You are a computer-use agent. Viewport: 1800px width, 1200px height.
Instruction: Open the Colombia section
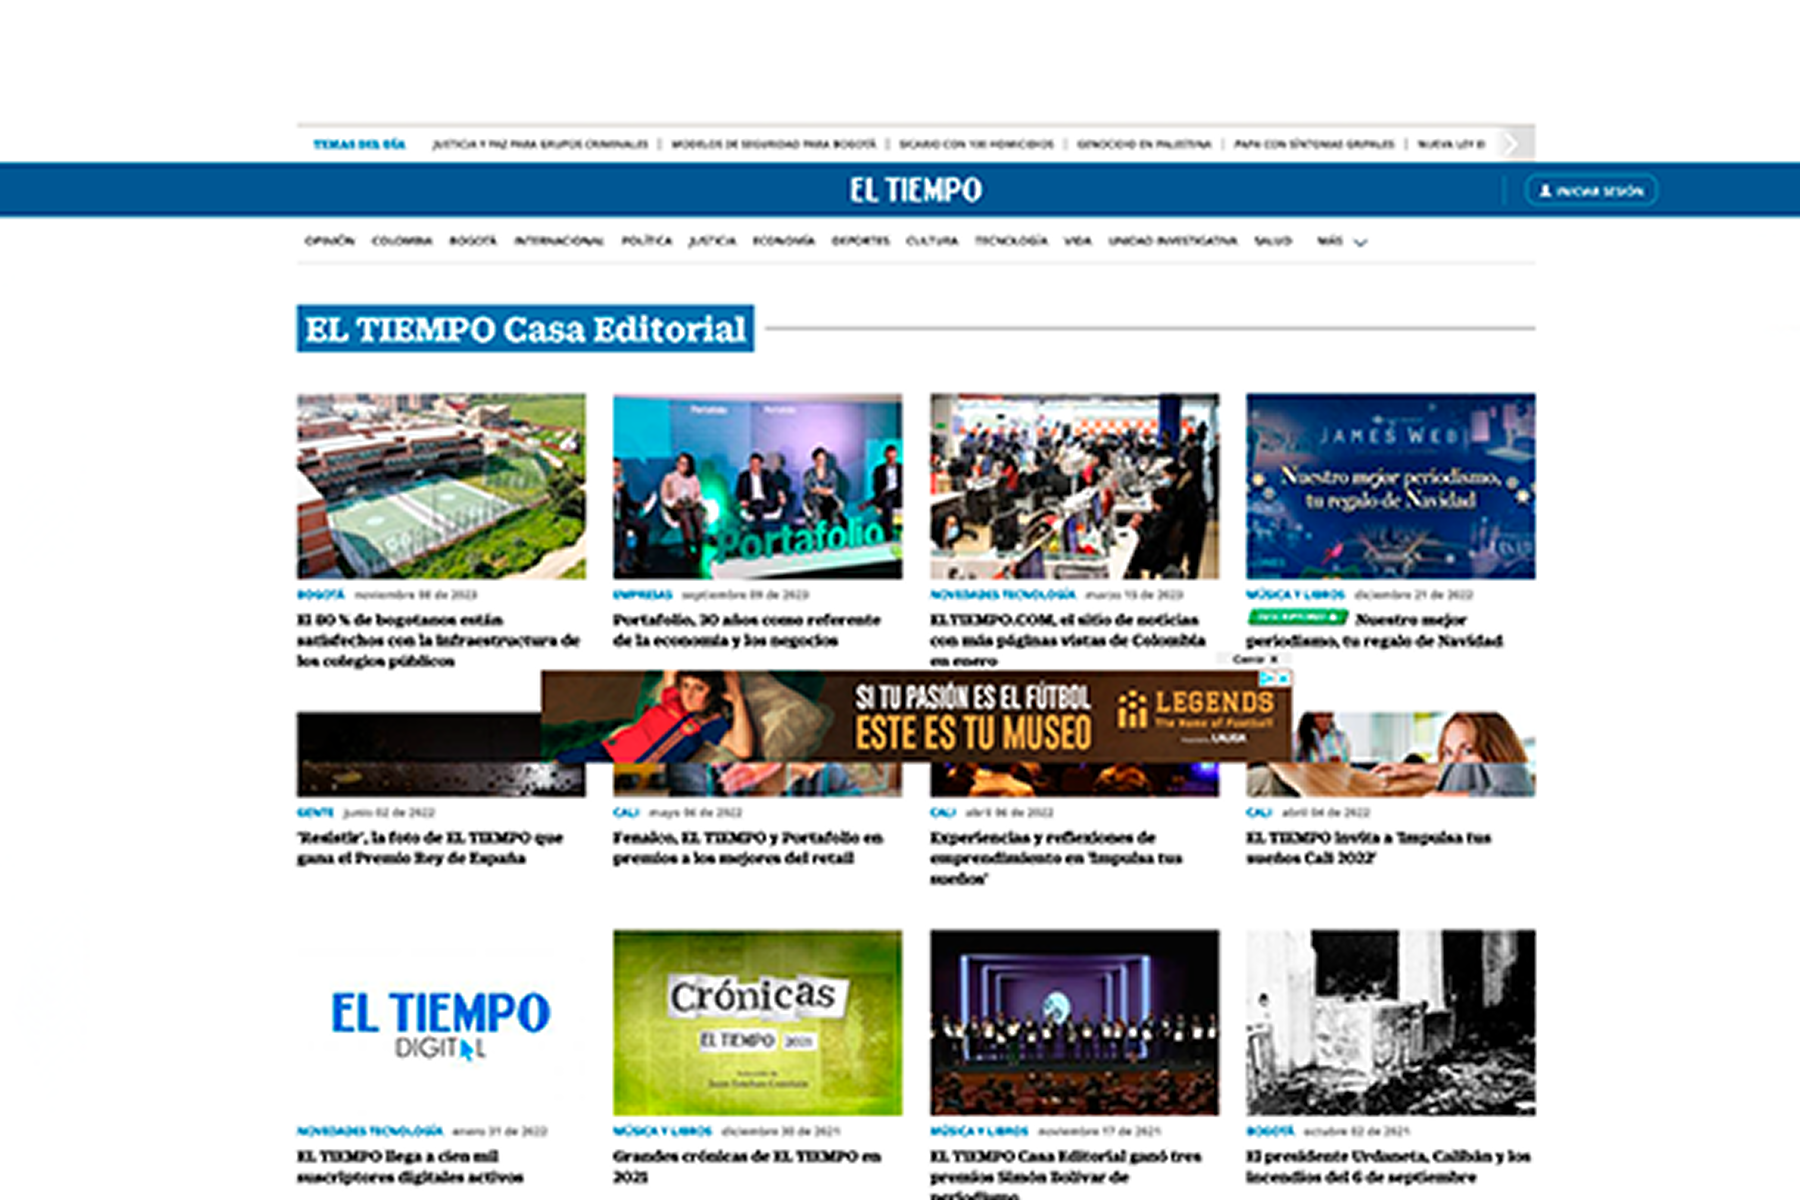click(402, 241)
